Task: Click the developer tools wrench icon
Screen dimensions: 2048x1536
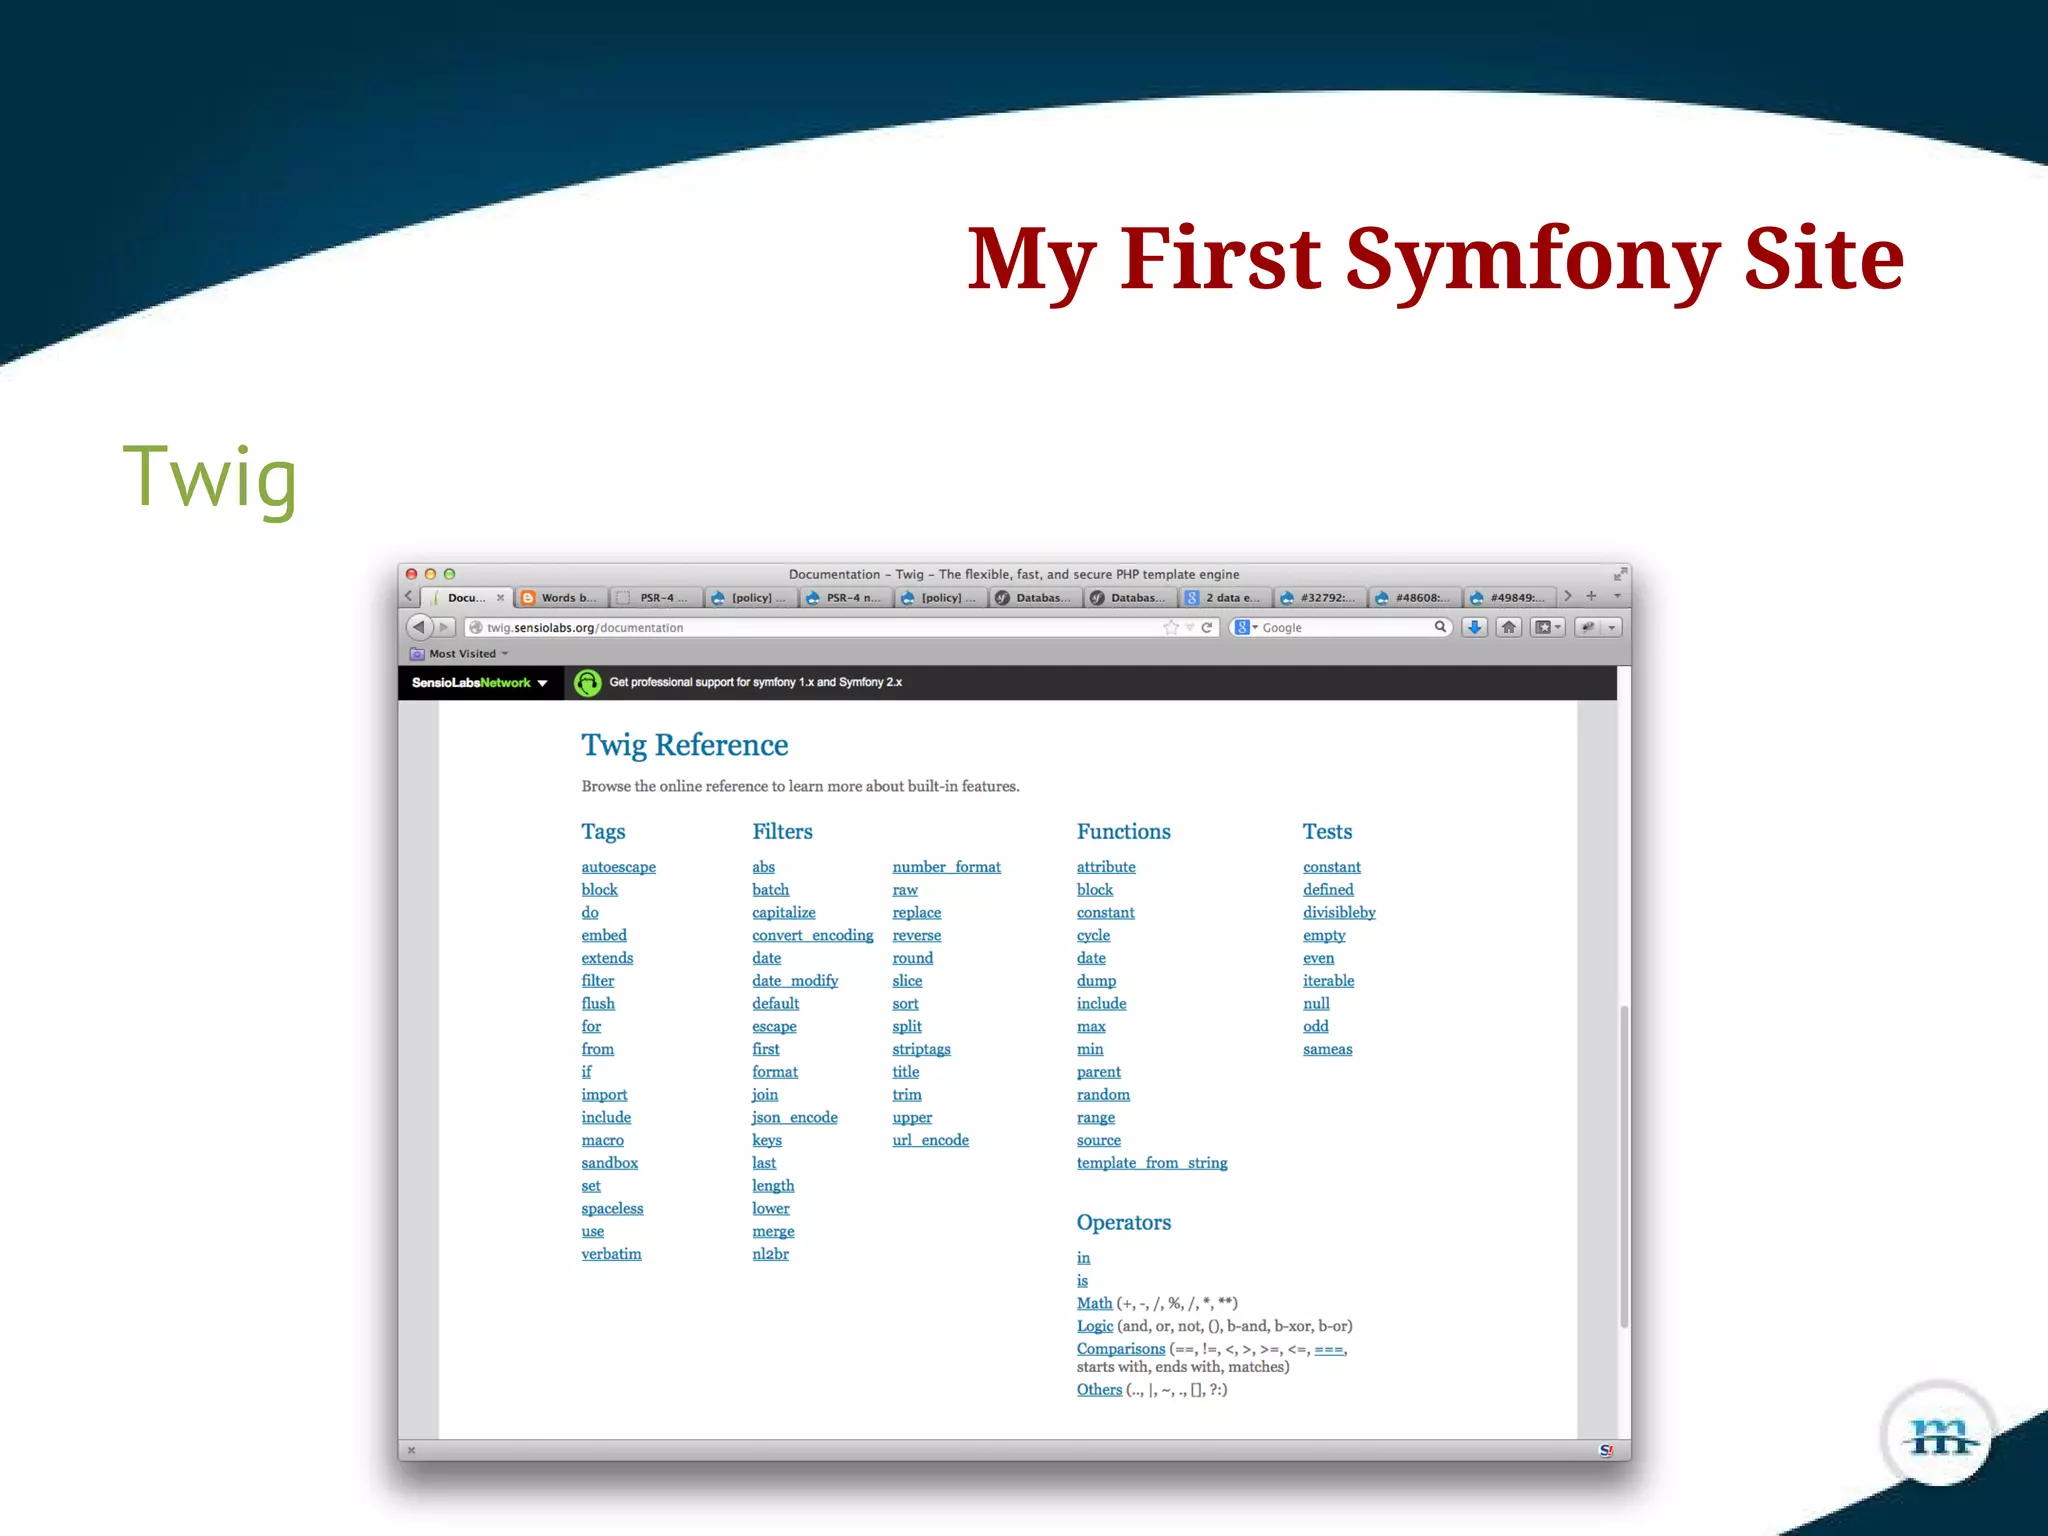Action: [x=1588, y=627]
